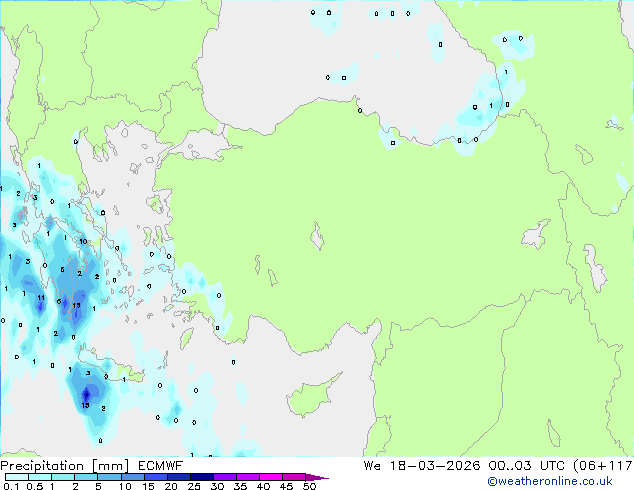Click the 40–45 mm magenta legend swatch
Image resolution: width=634 pixels, height=490 pixels.
(x=271, y=477)
